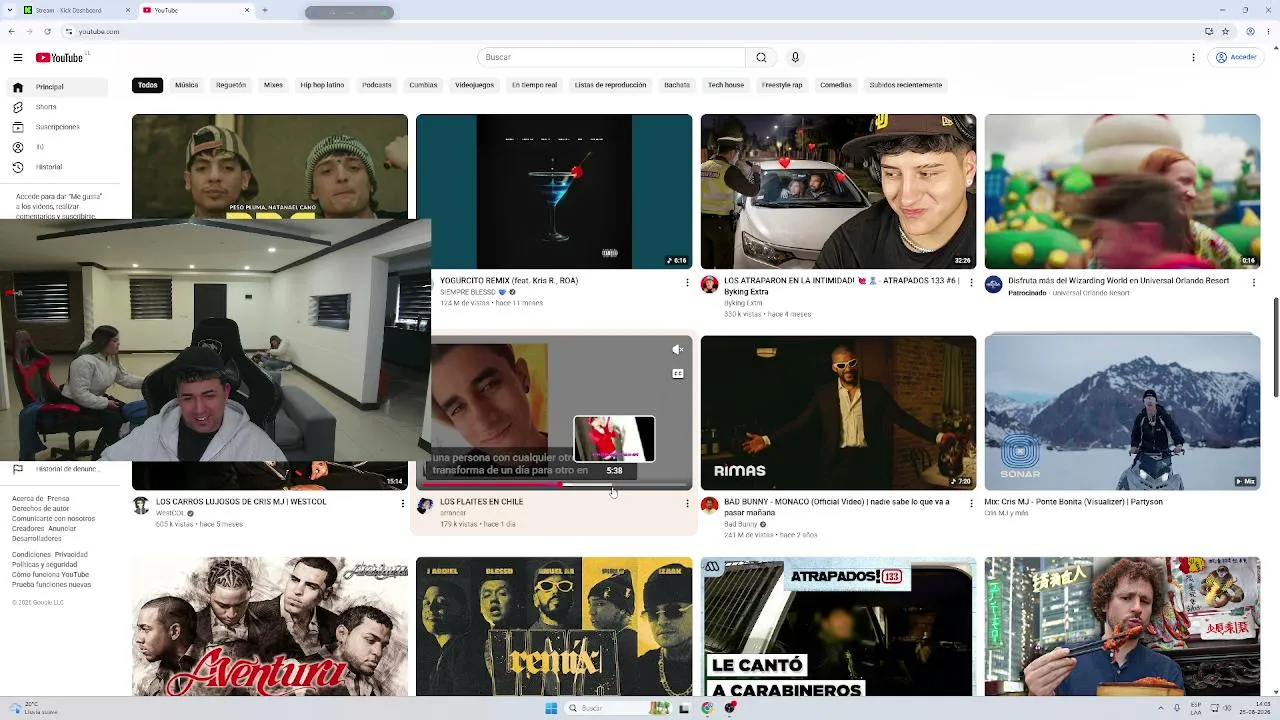This screenshot has height=720, width=1280.
Task: Open the Cris MJ Ponte Bonita mix thumbnail
Action: [x=1122, y=413]
